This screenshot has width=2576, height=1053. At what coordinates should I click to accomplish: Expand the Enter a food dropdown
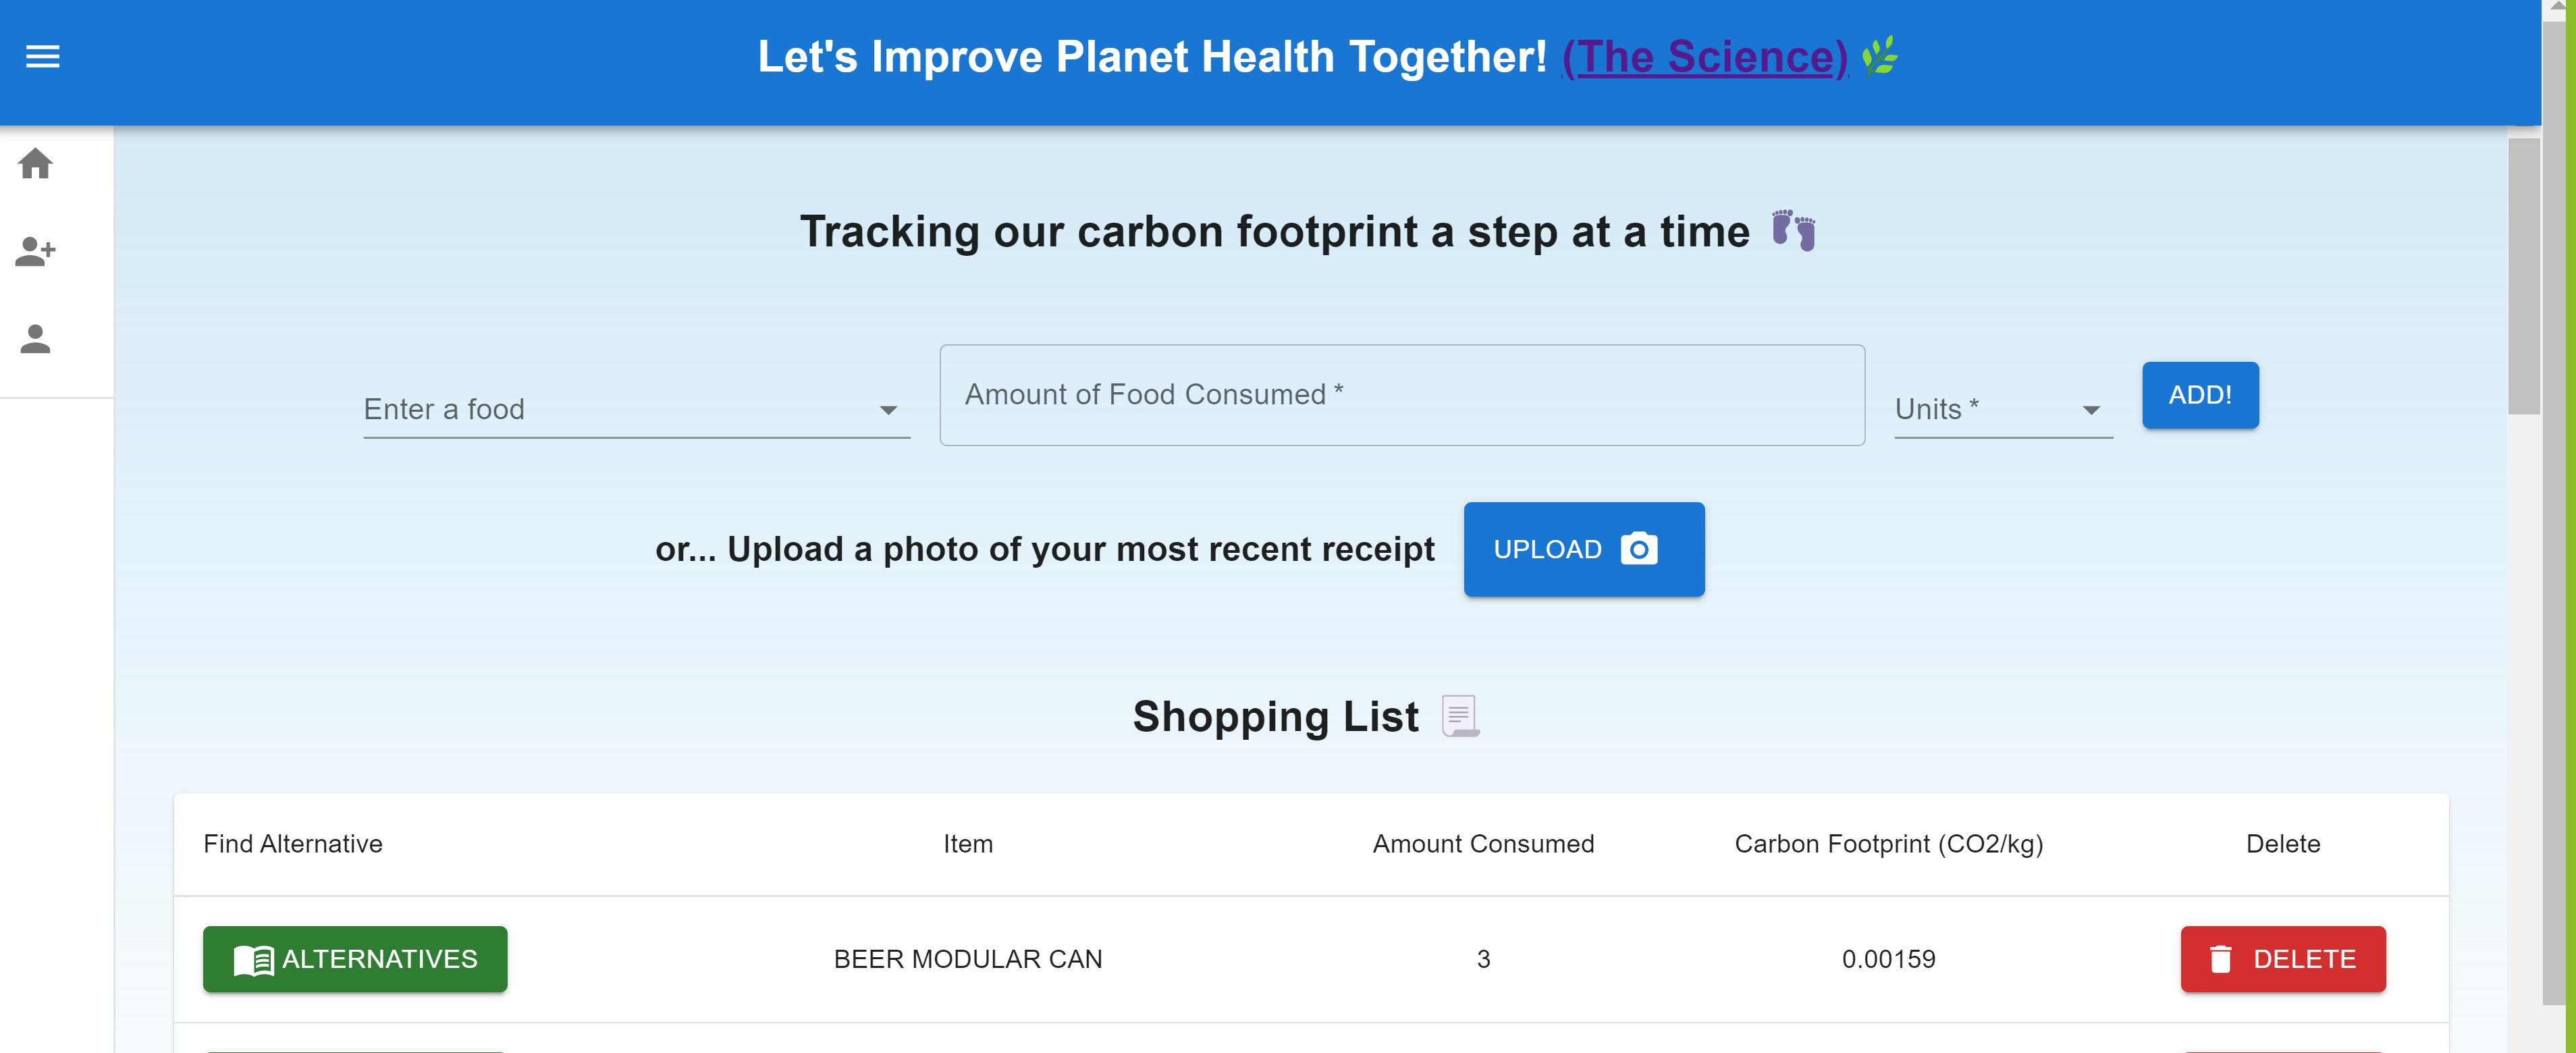tap(888, 410)
